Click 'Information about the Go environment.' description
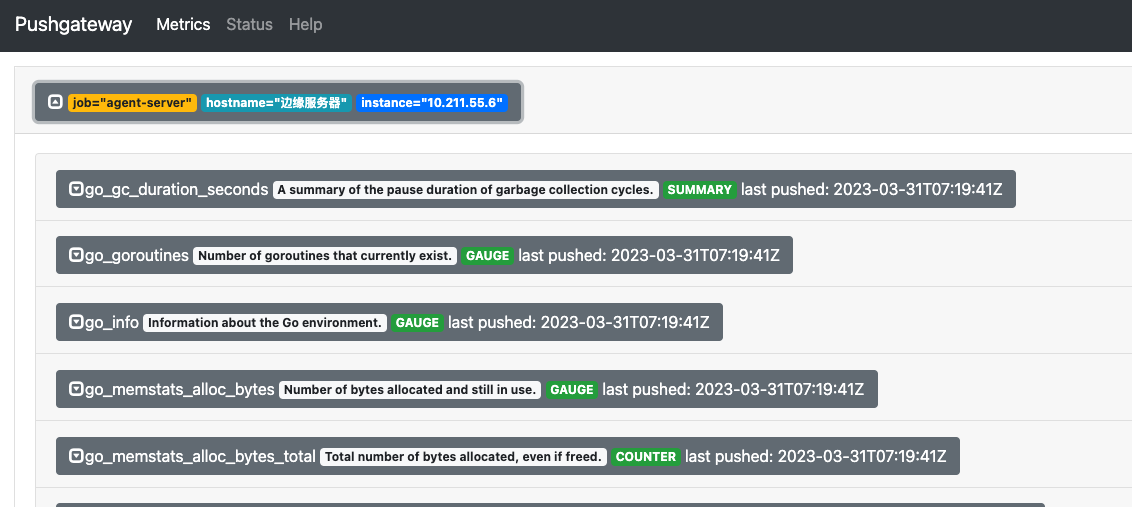Screen dimensions: 1132x507 click(x=265, y=323)
